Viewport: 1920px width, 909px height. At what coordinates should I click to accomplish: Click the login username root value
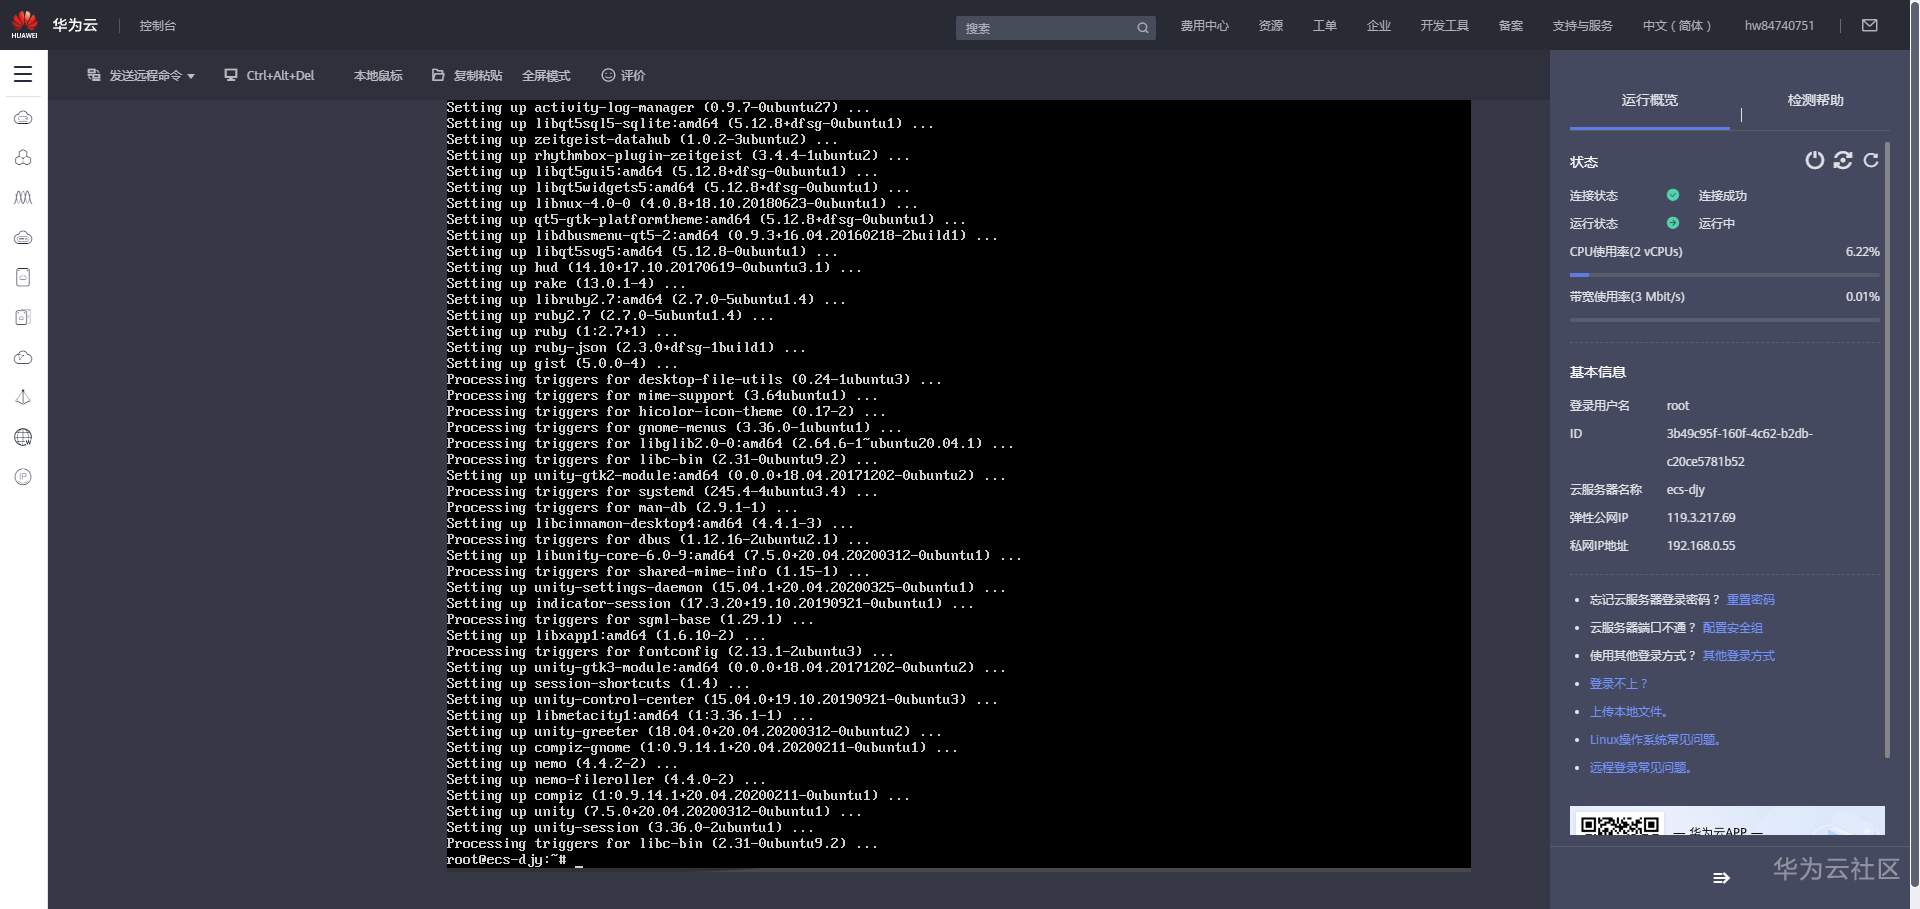point(1678,406)
